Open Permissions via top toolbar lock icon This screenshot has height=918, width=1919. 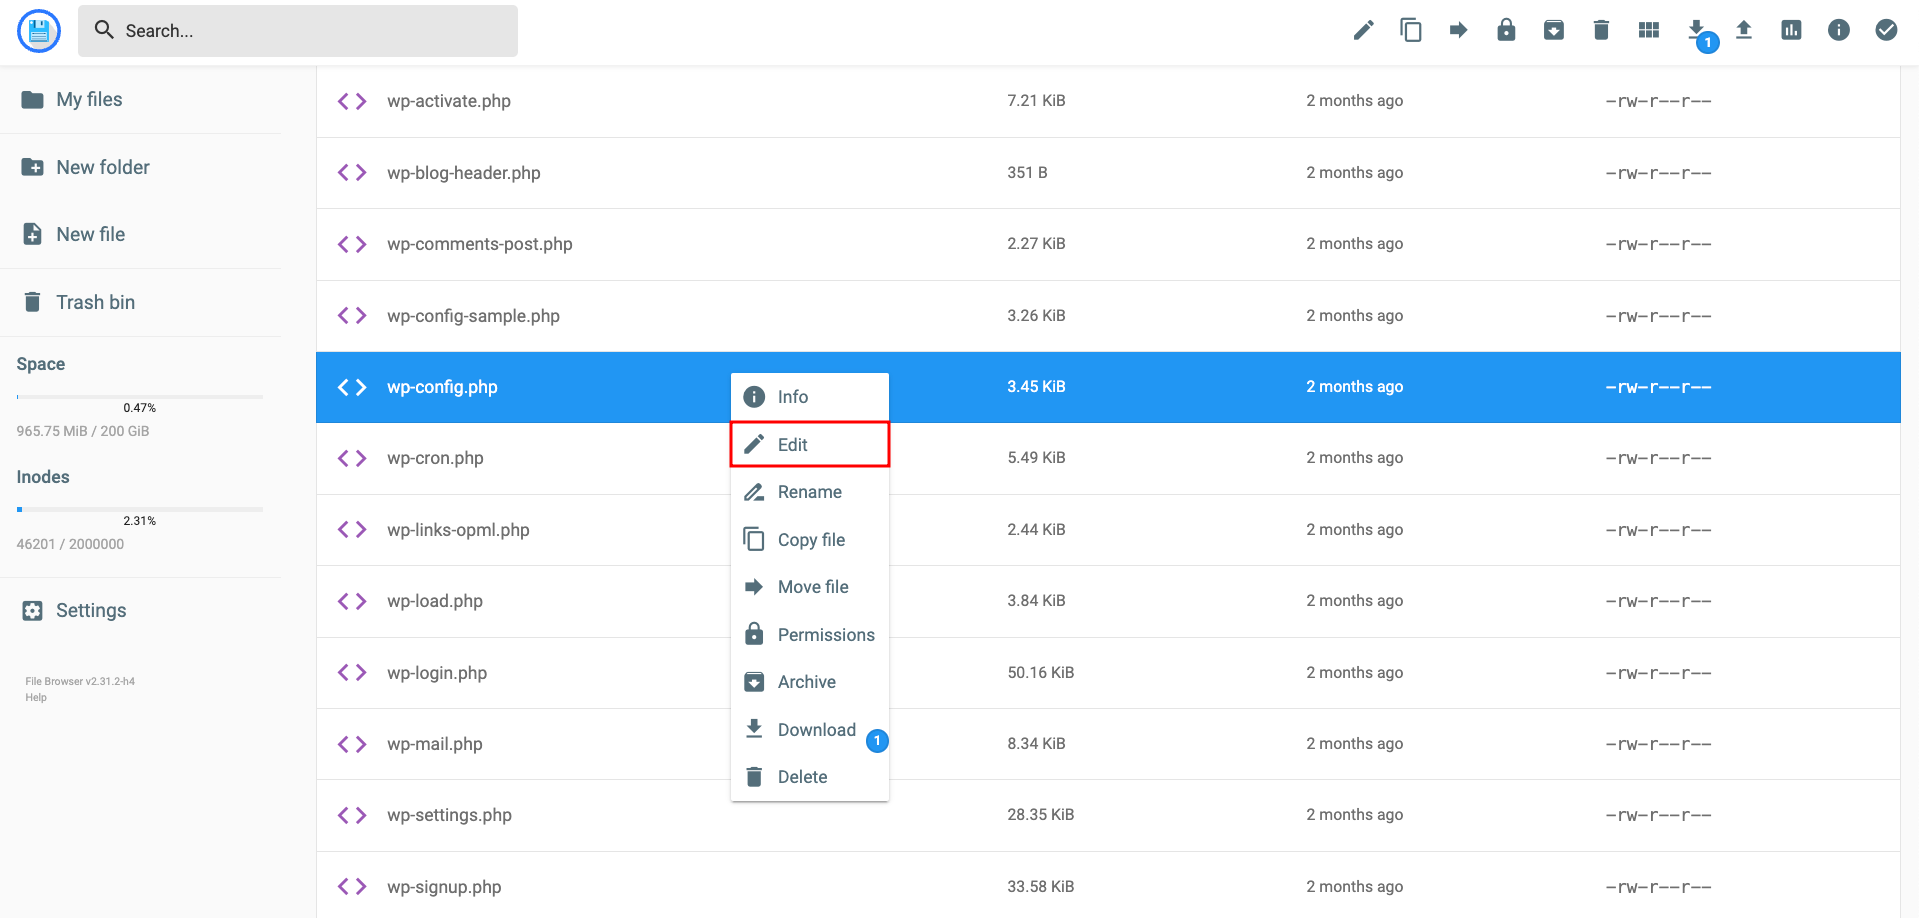[1506, 30]
